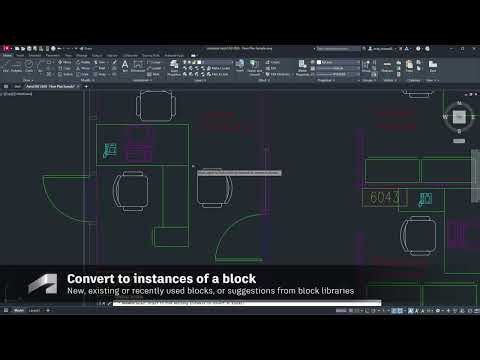The image size is (480, 360).
Task: Toggle ribbon minimize button beside tabs
Action: tap(193, 55)
